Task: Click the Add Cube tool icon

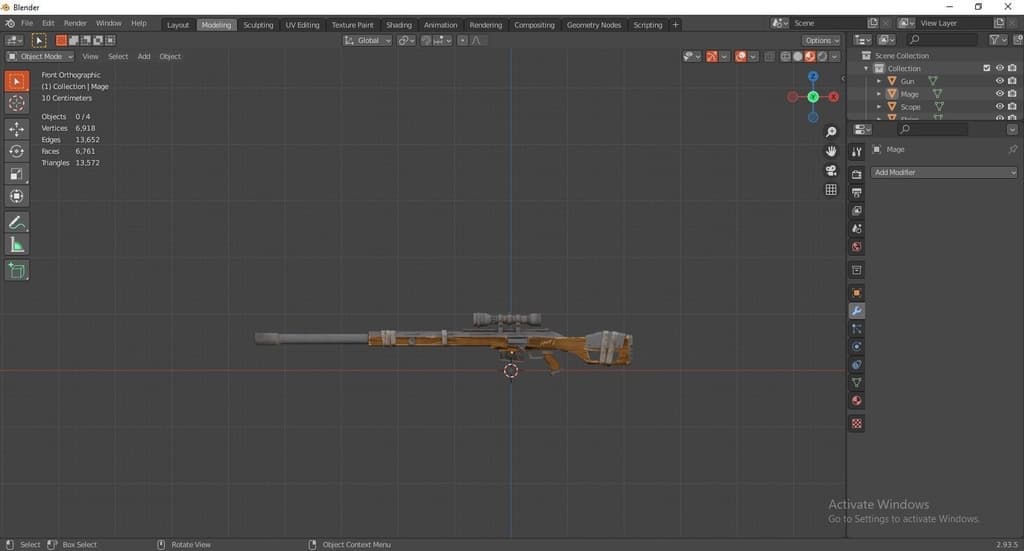Action: pyautogui.click(x=17, y=270)
